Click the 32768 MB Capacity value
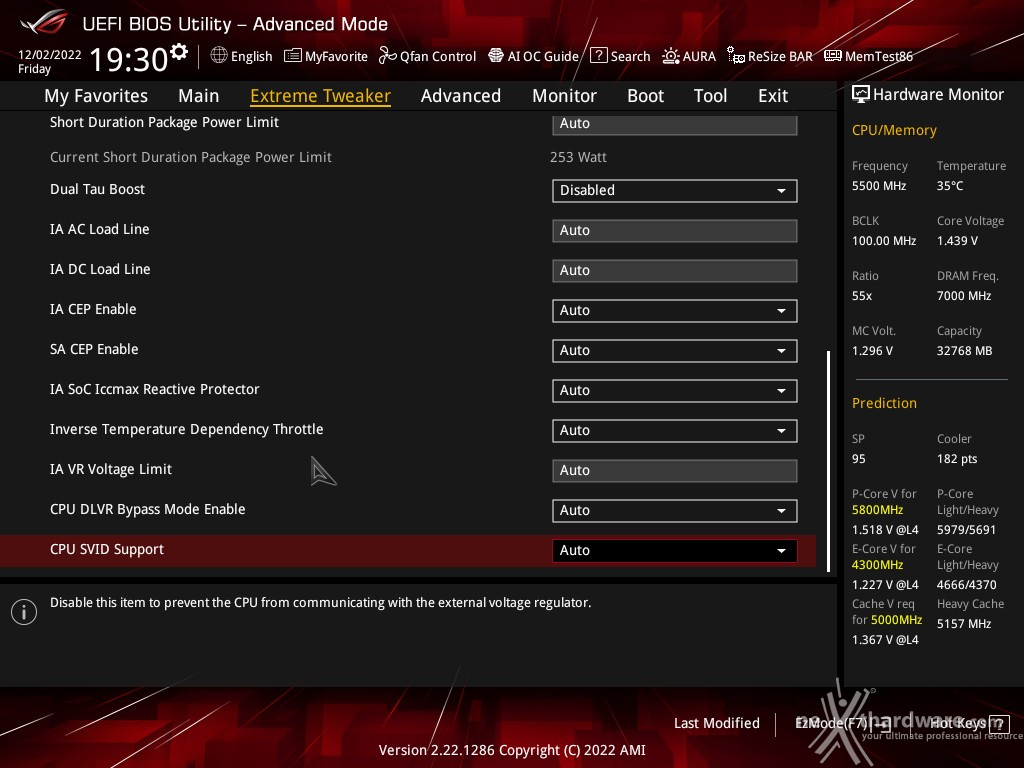The width and height of the screenshot is (1024, 768). [x=965, y=351]
